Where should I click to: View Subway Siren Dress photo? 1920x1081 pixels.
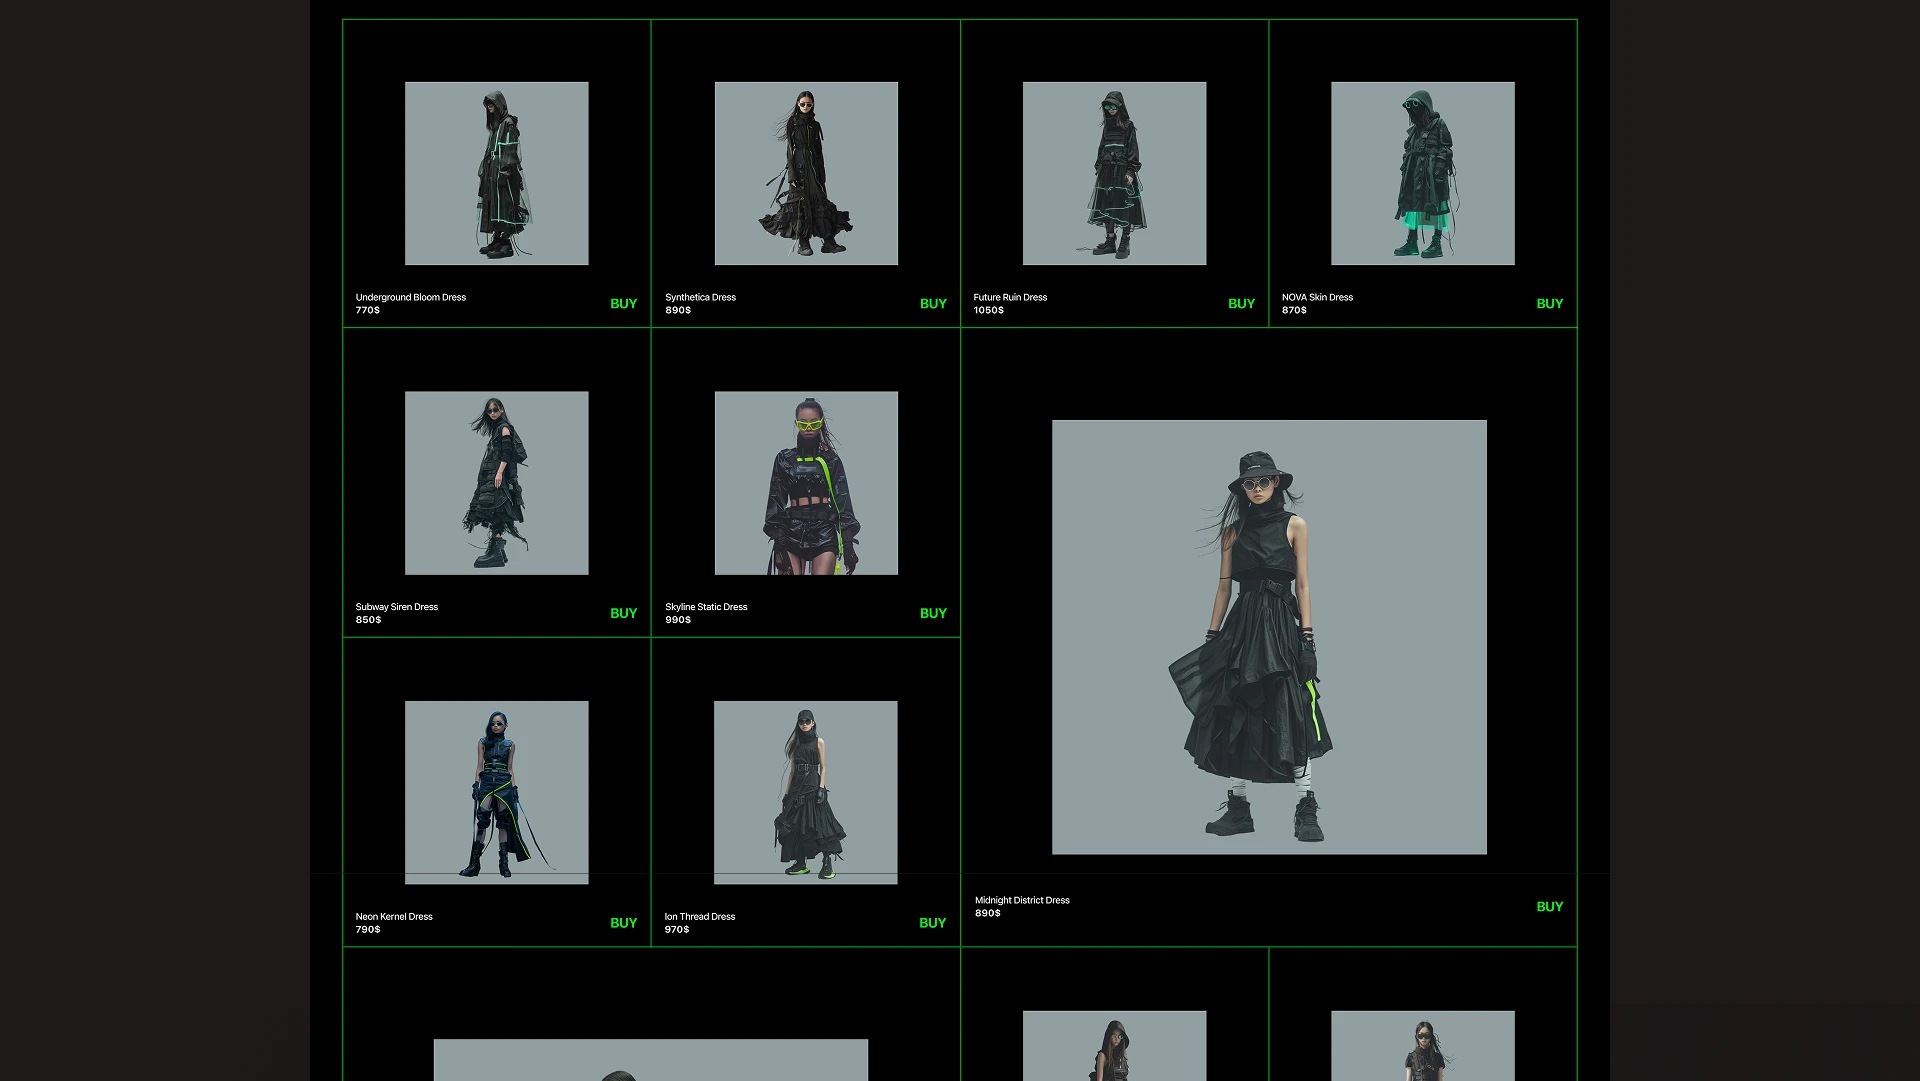pyautogui.click(x=496, y=483)
